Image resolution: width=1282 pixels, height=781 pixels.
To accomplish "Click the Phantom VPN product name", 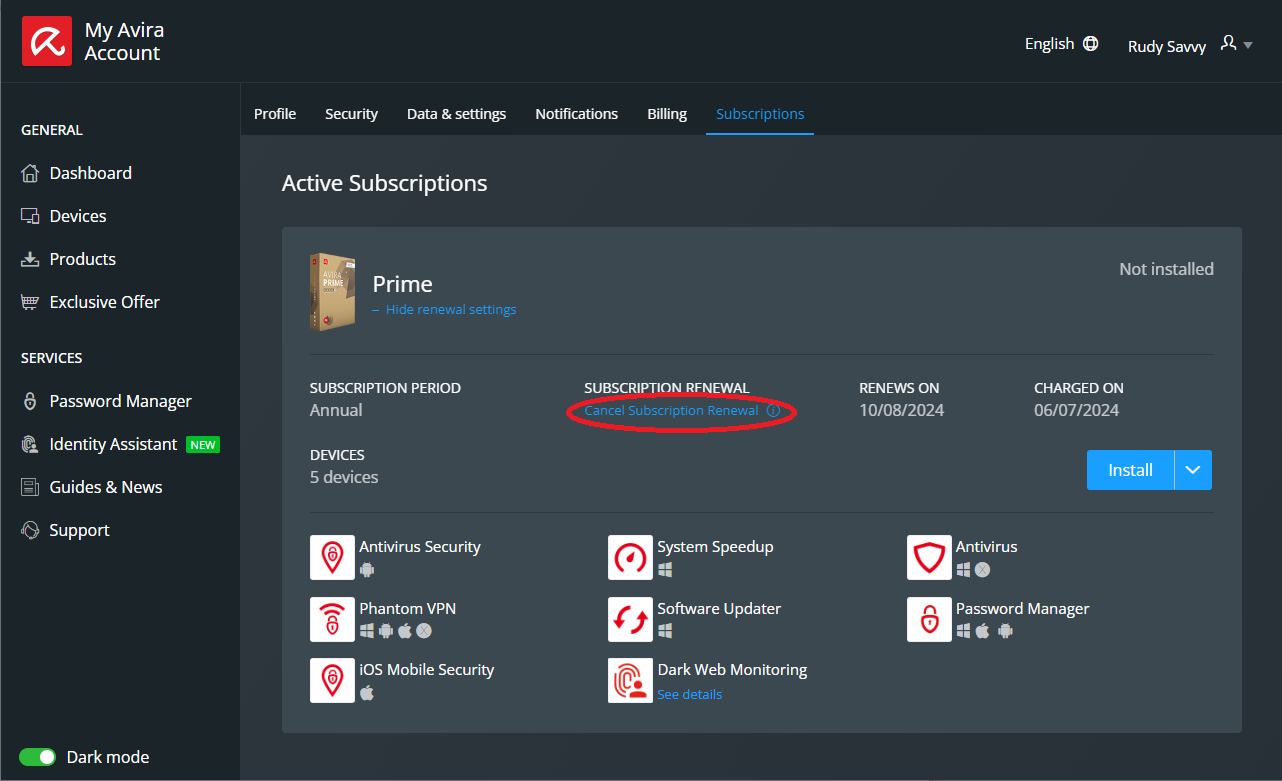I will (x=407, y=609).
